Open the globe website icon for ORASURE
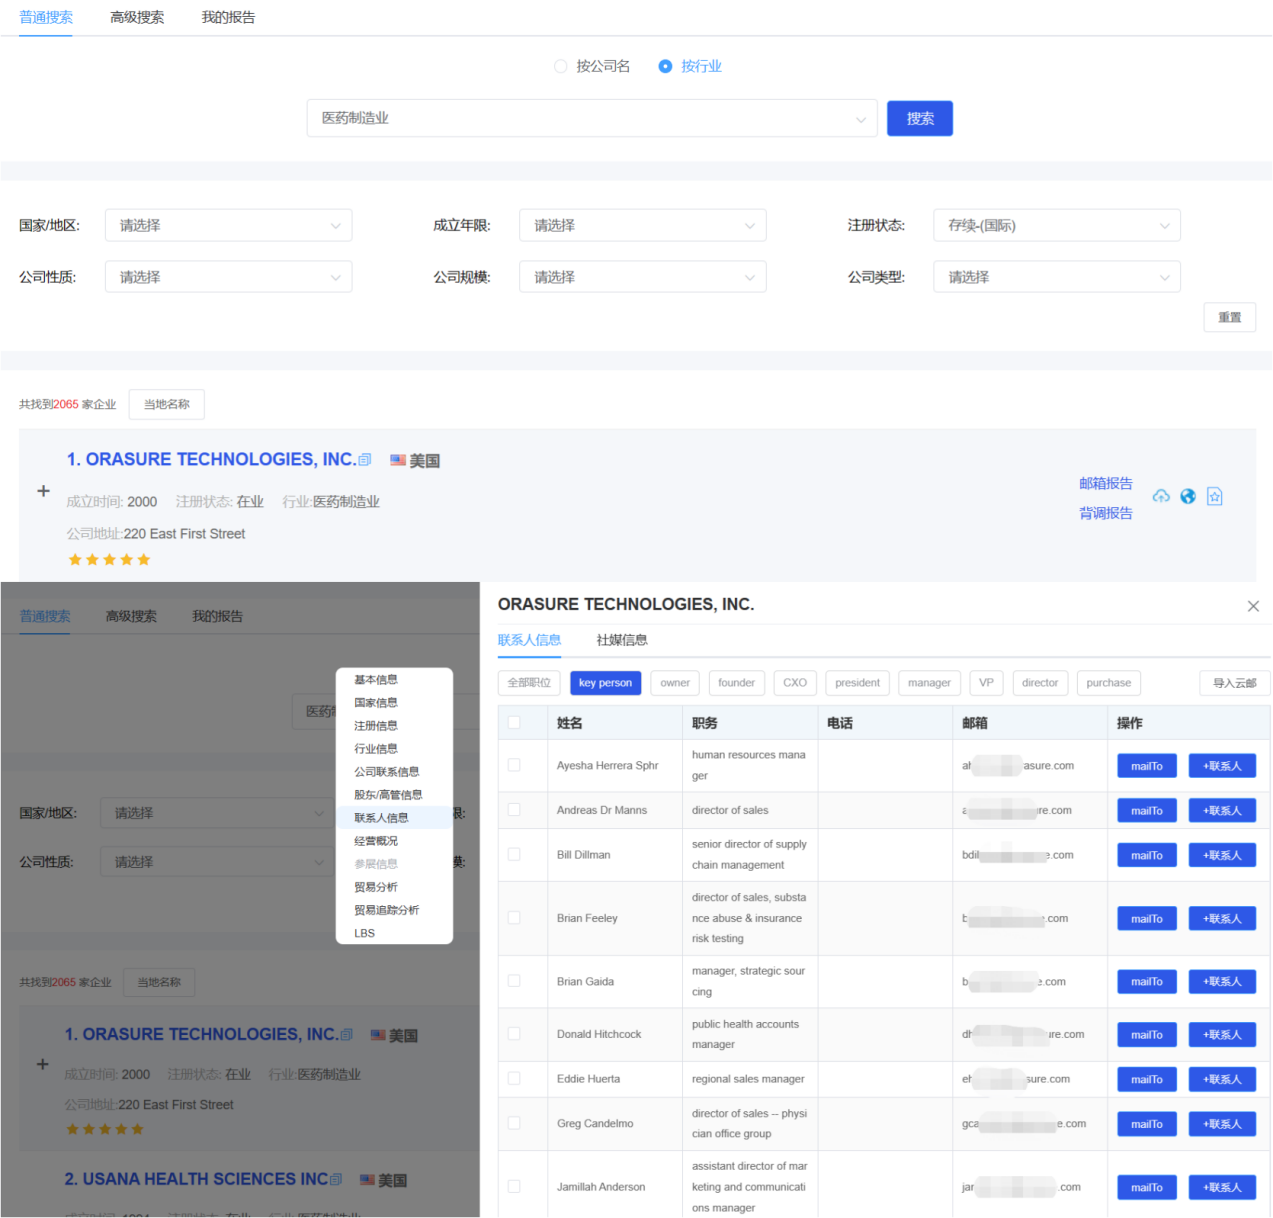The image size is (1273, 1218). pyautogui.click(x=1188, y=496)
